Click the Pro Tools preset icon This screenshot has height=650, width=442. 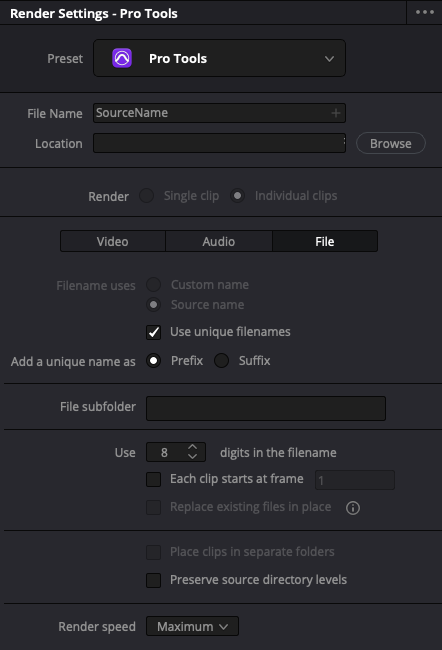122,58
